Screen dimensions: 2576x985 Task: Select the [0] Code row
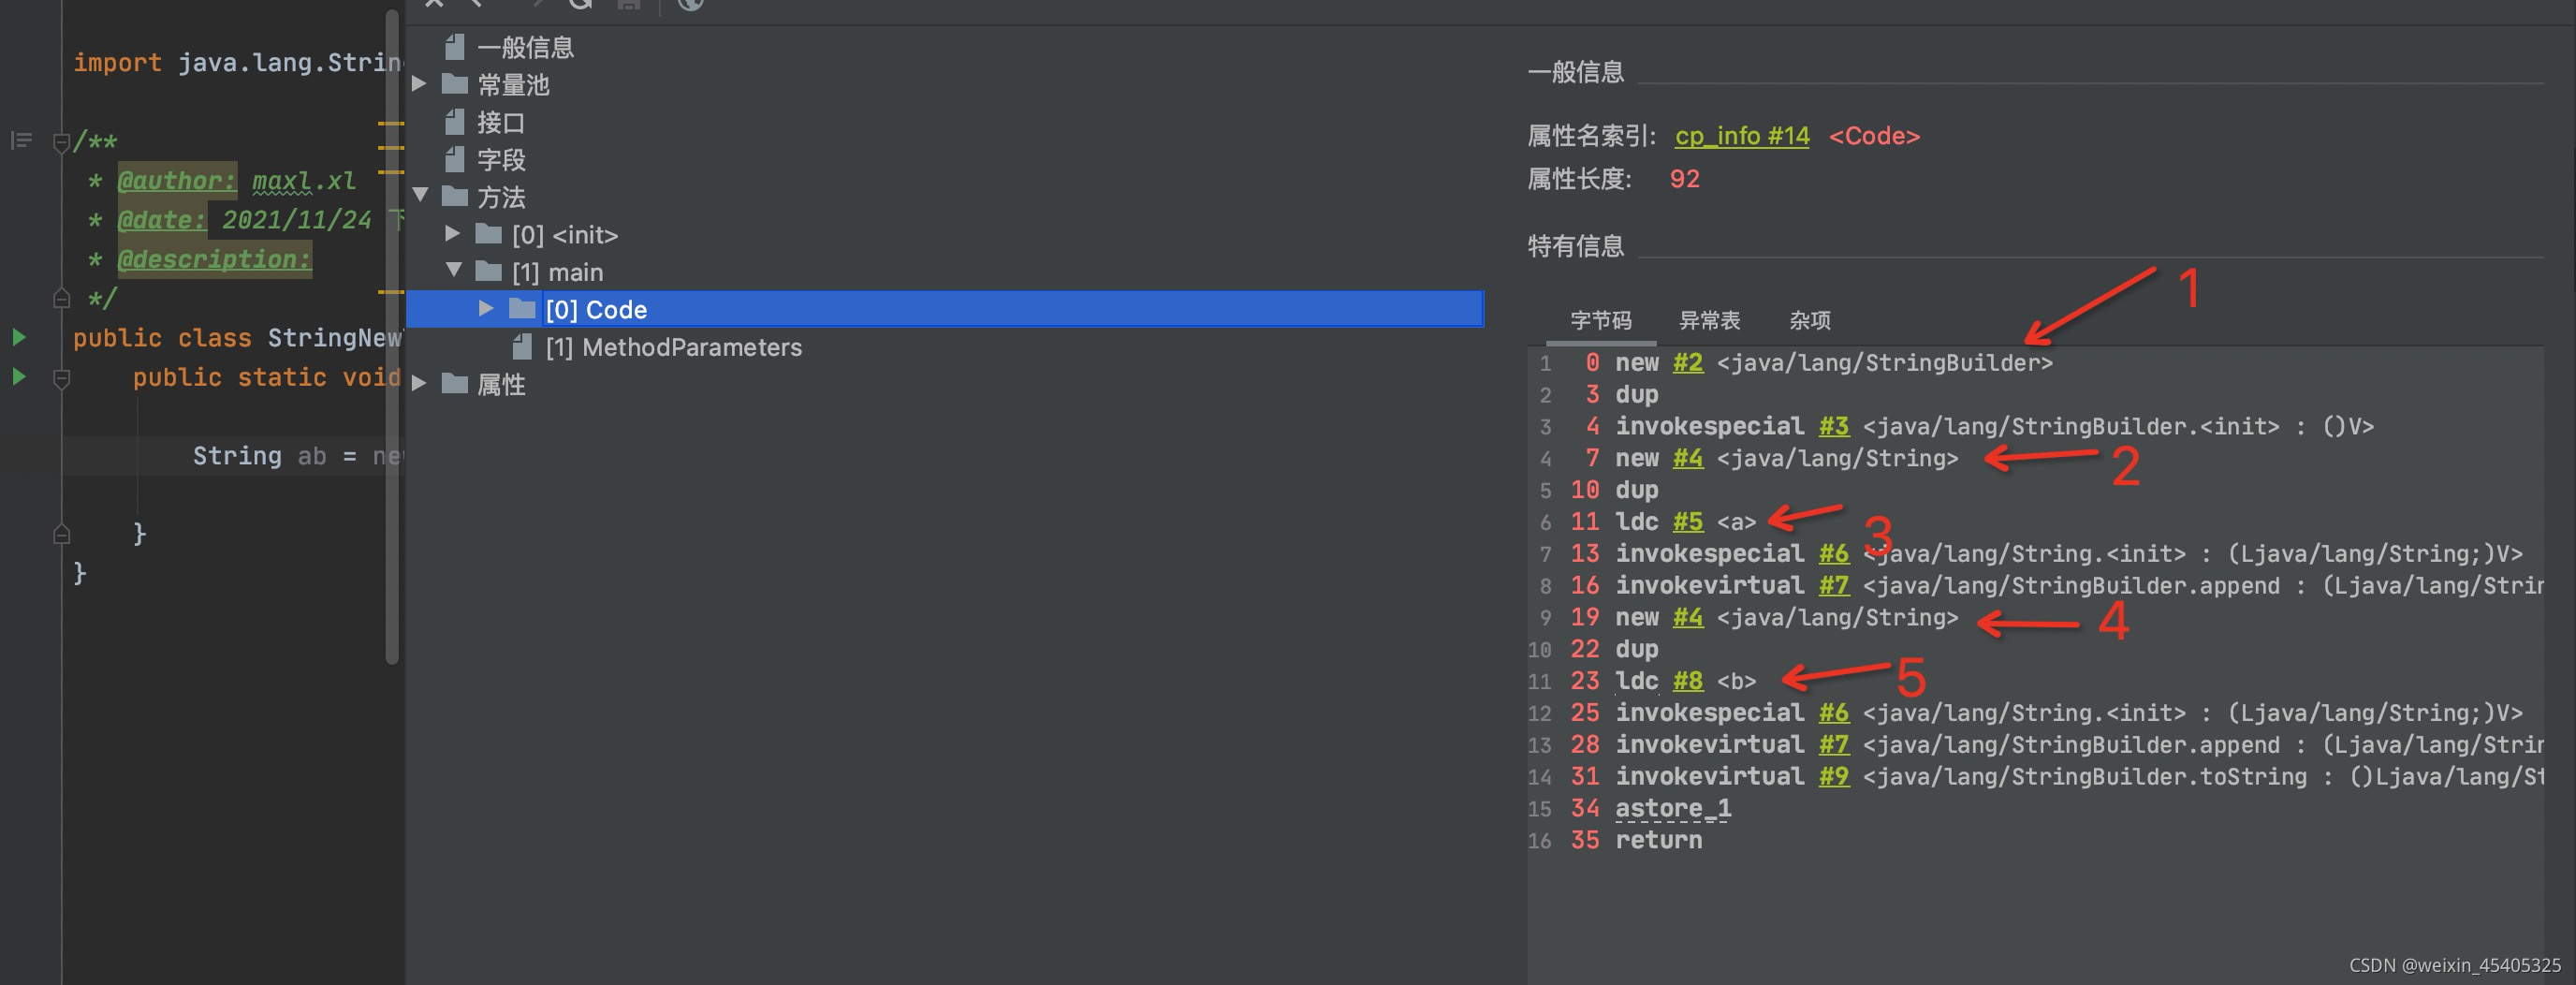pyautogui.click(x=944, y=309)
